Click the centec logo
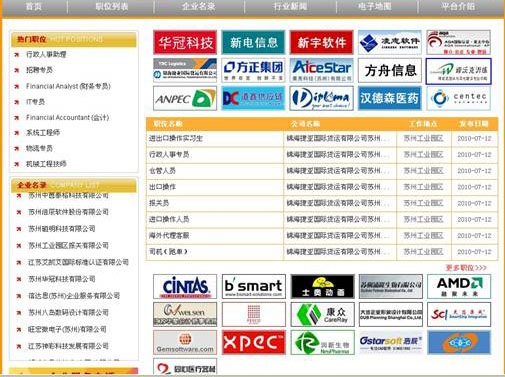Viewport: 505px width, 377px height. (458, 98)
